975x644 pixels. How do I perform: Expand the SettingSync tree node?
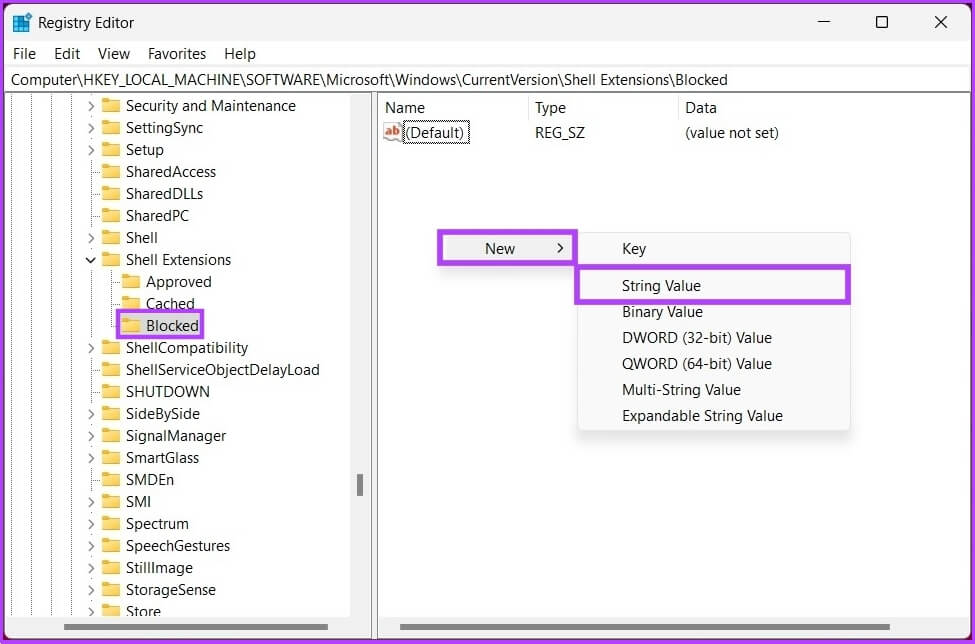pyautogui.click(x=91, y=127)
